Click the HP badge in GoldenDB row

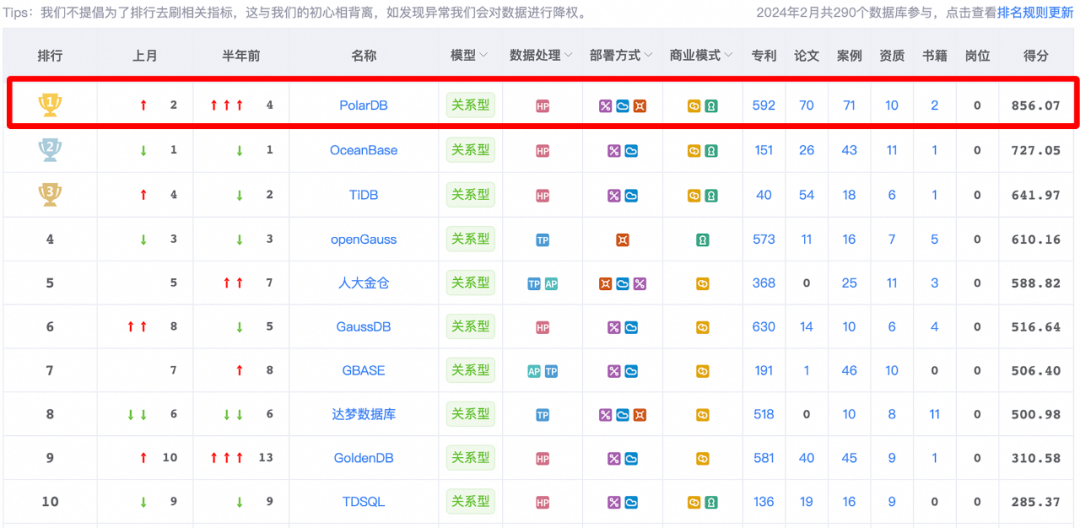click(x=543, y=458)
